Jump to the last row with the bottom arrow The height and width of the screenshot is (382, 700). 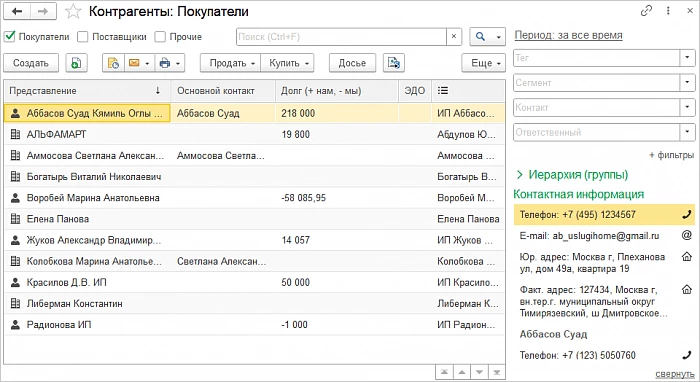496,372
